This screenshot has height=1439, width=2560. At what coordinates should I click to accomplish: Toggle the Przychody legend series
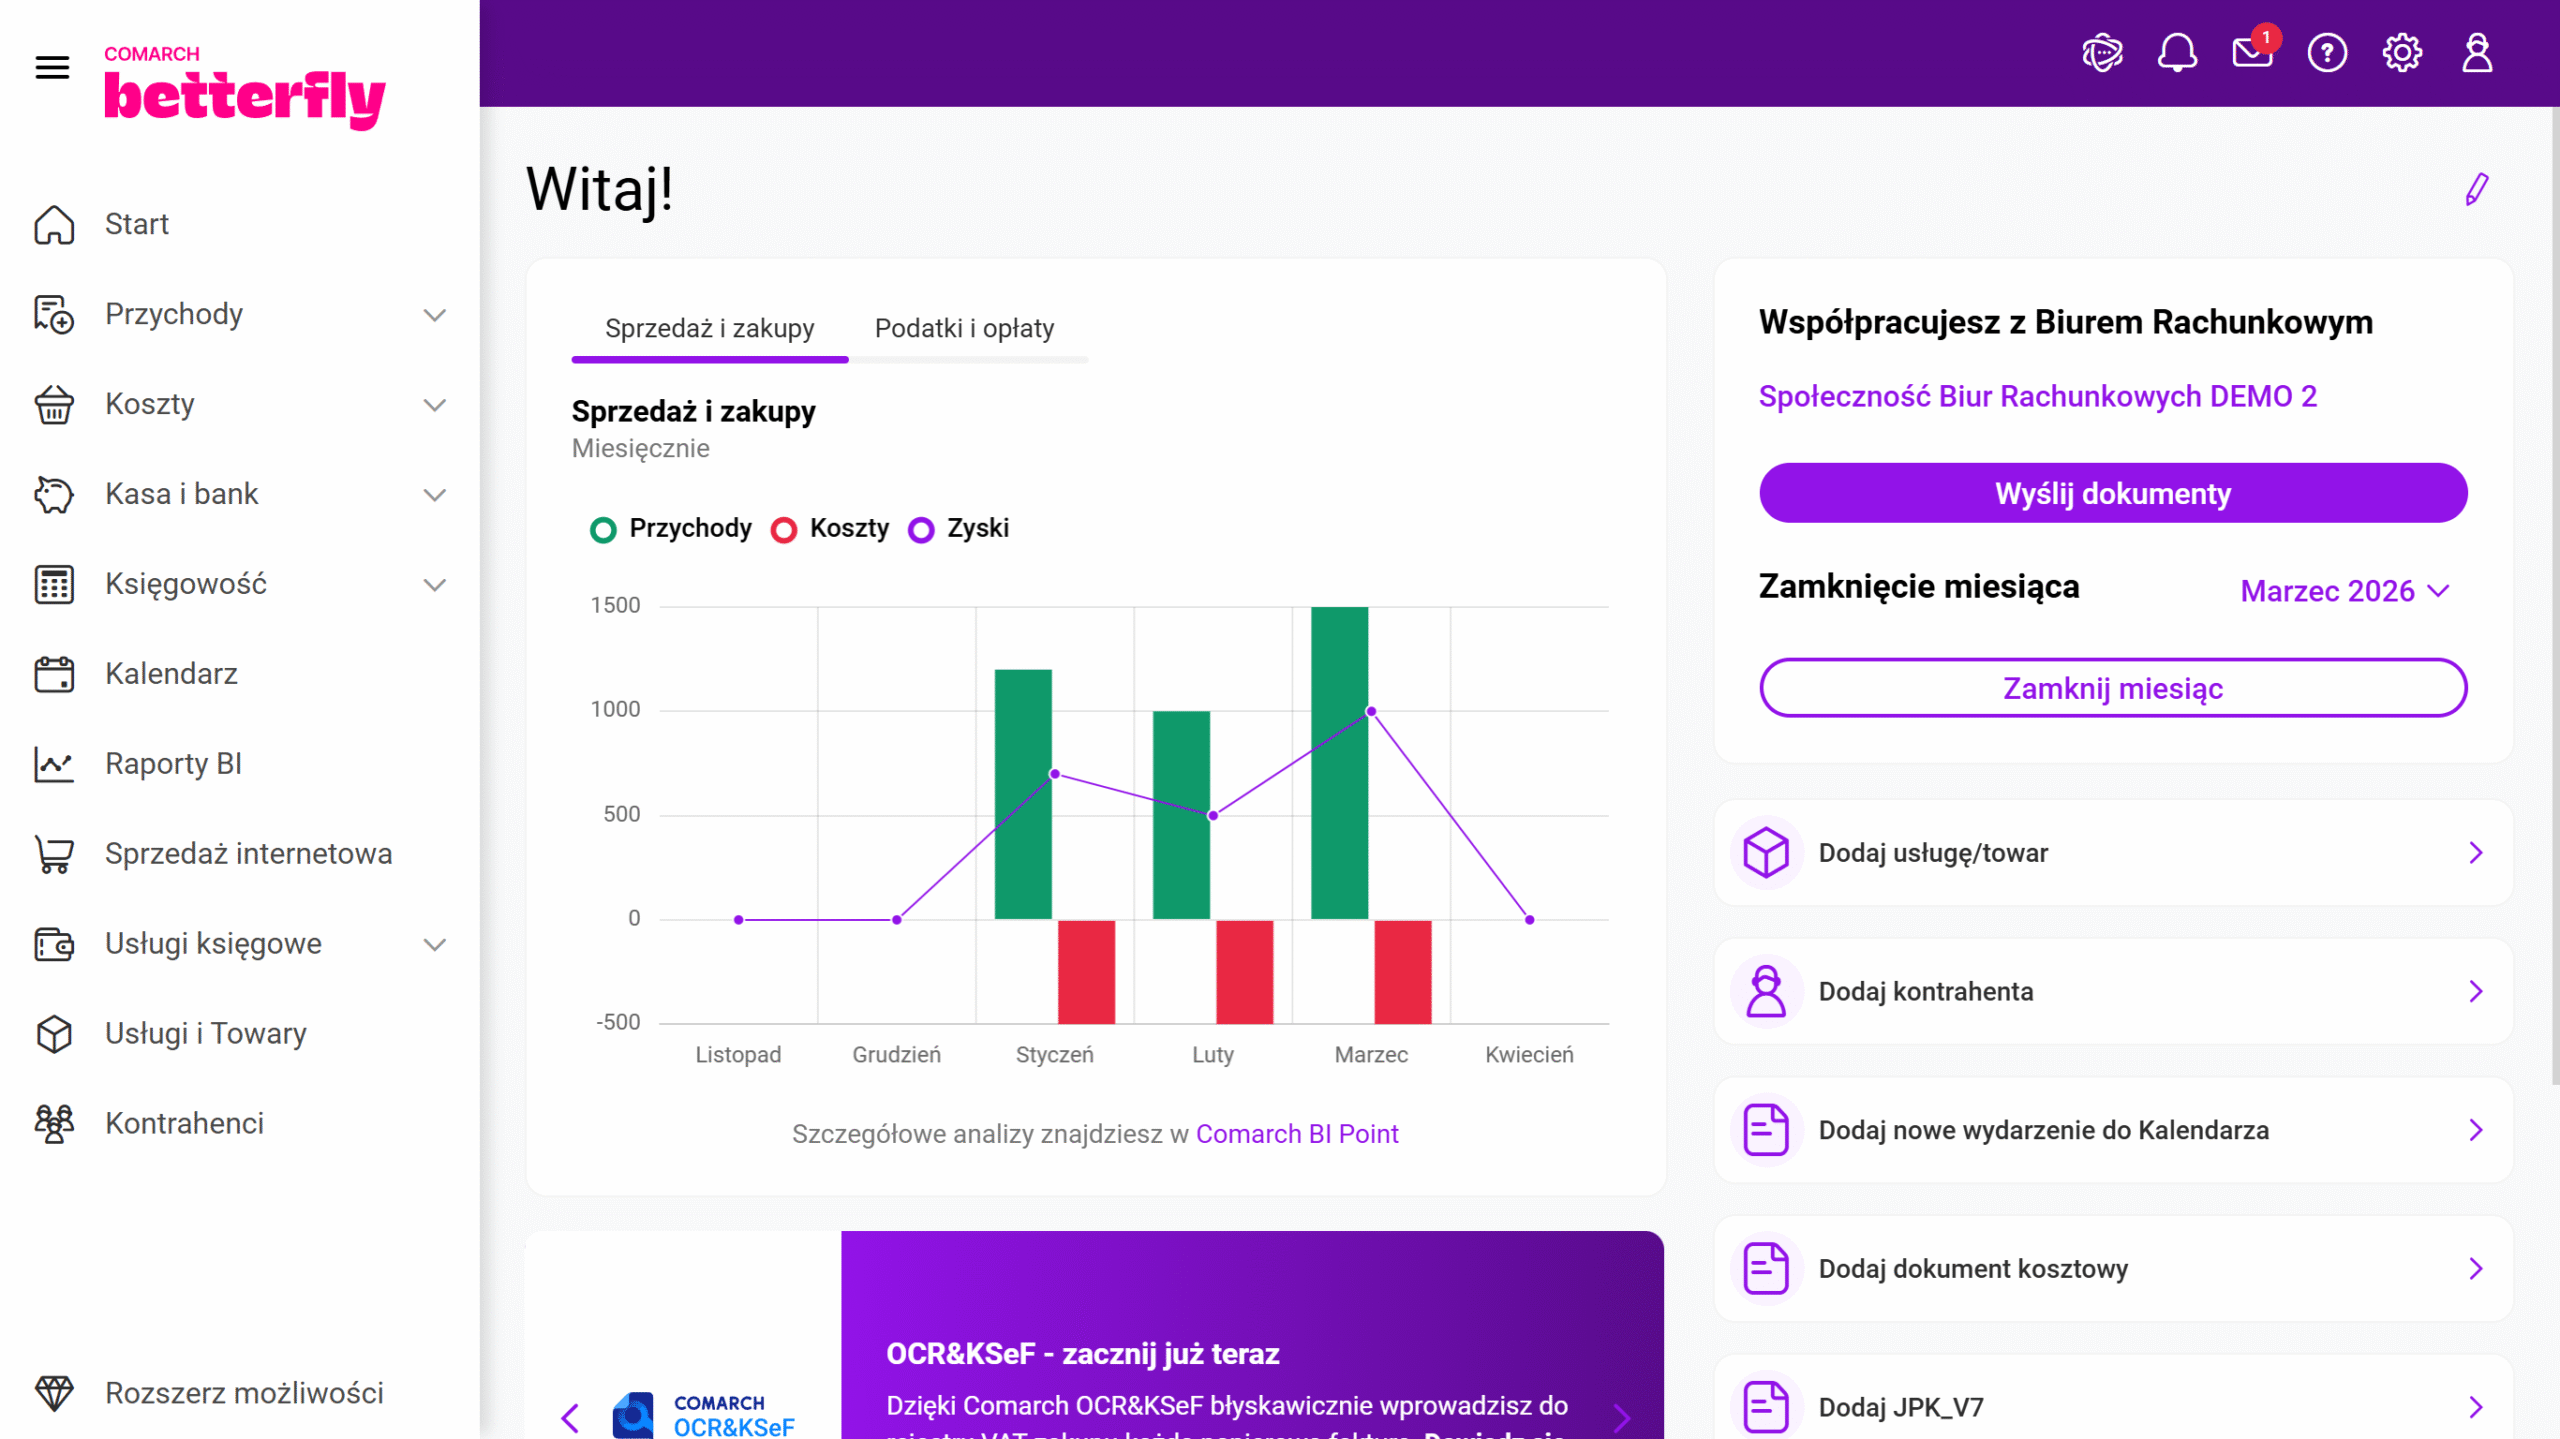[x=671, y=528]
